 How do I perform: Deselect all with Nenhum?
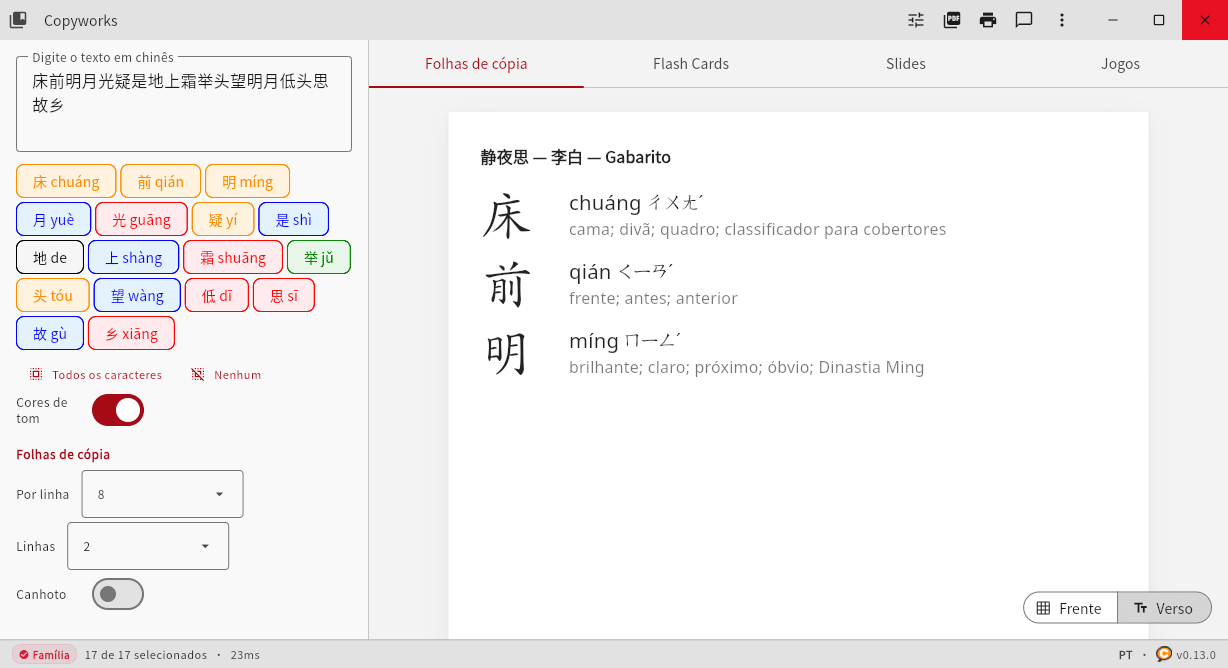coord(226,374)
